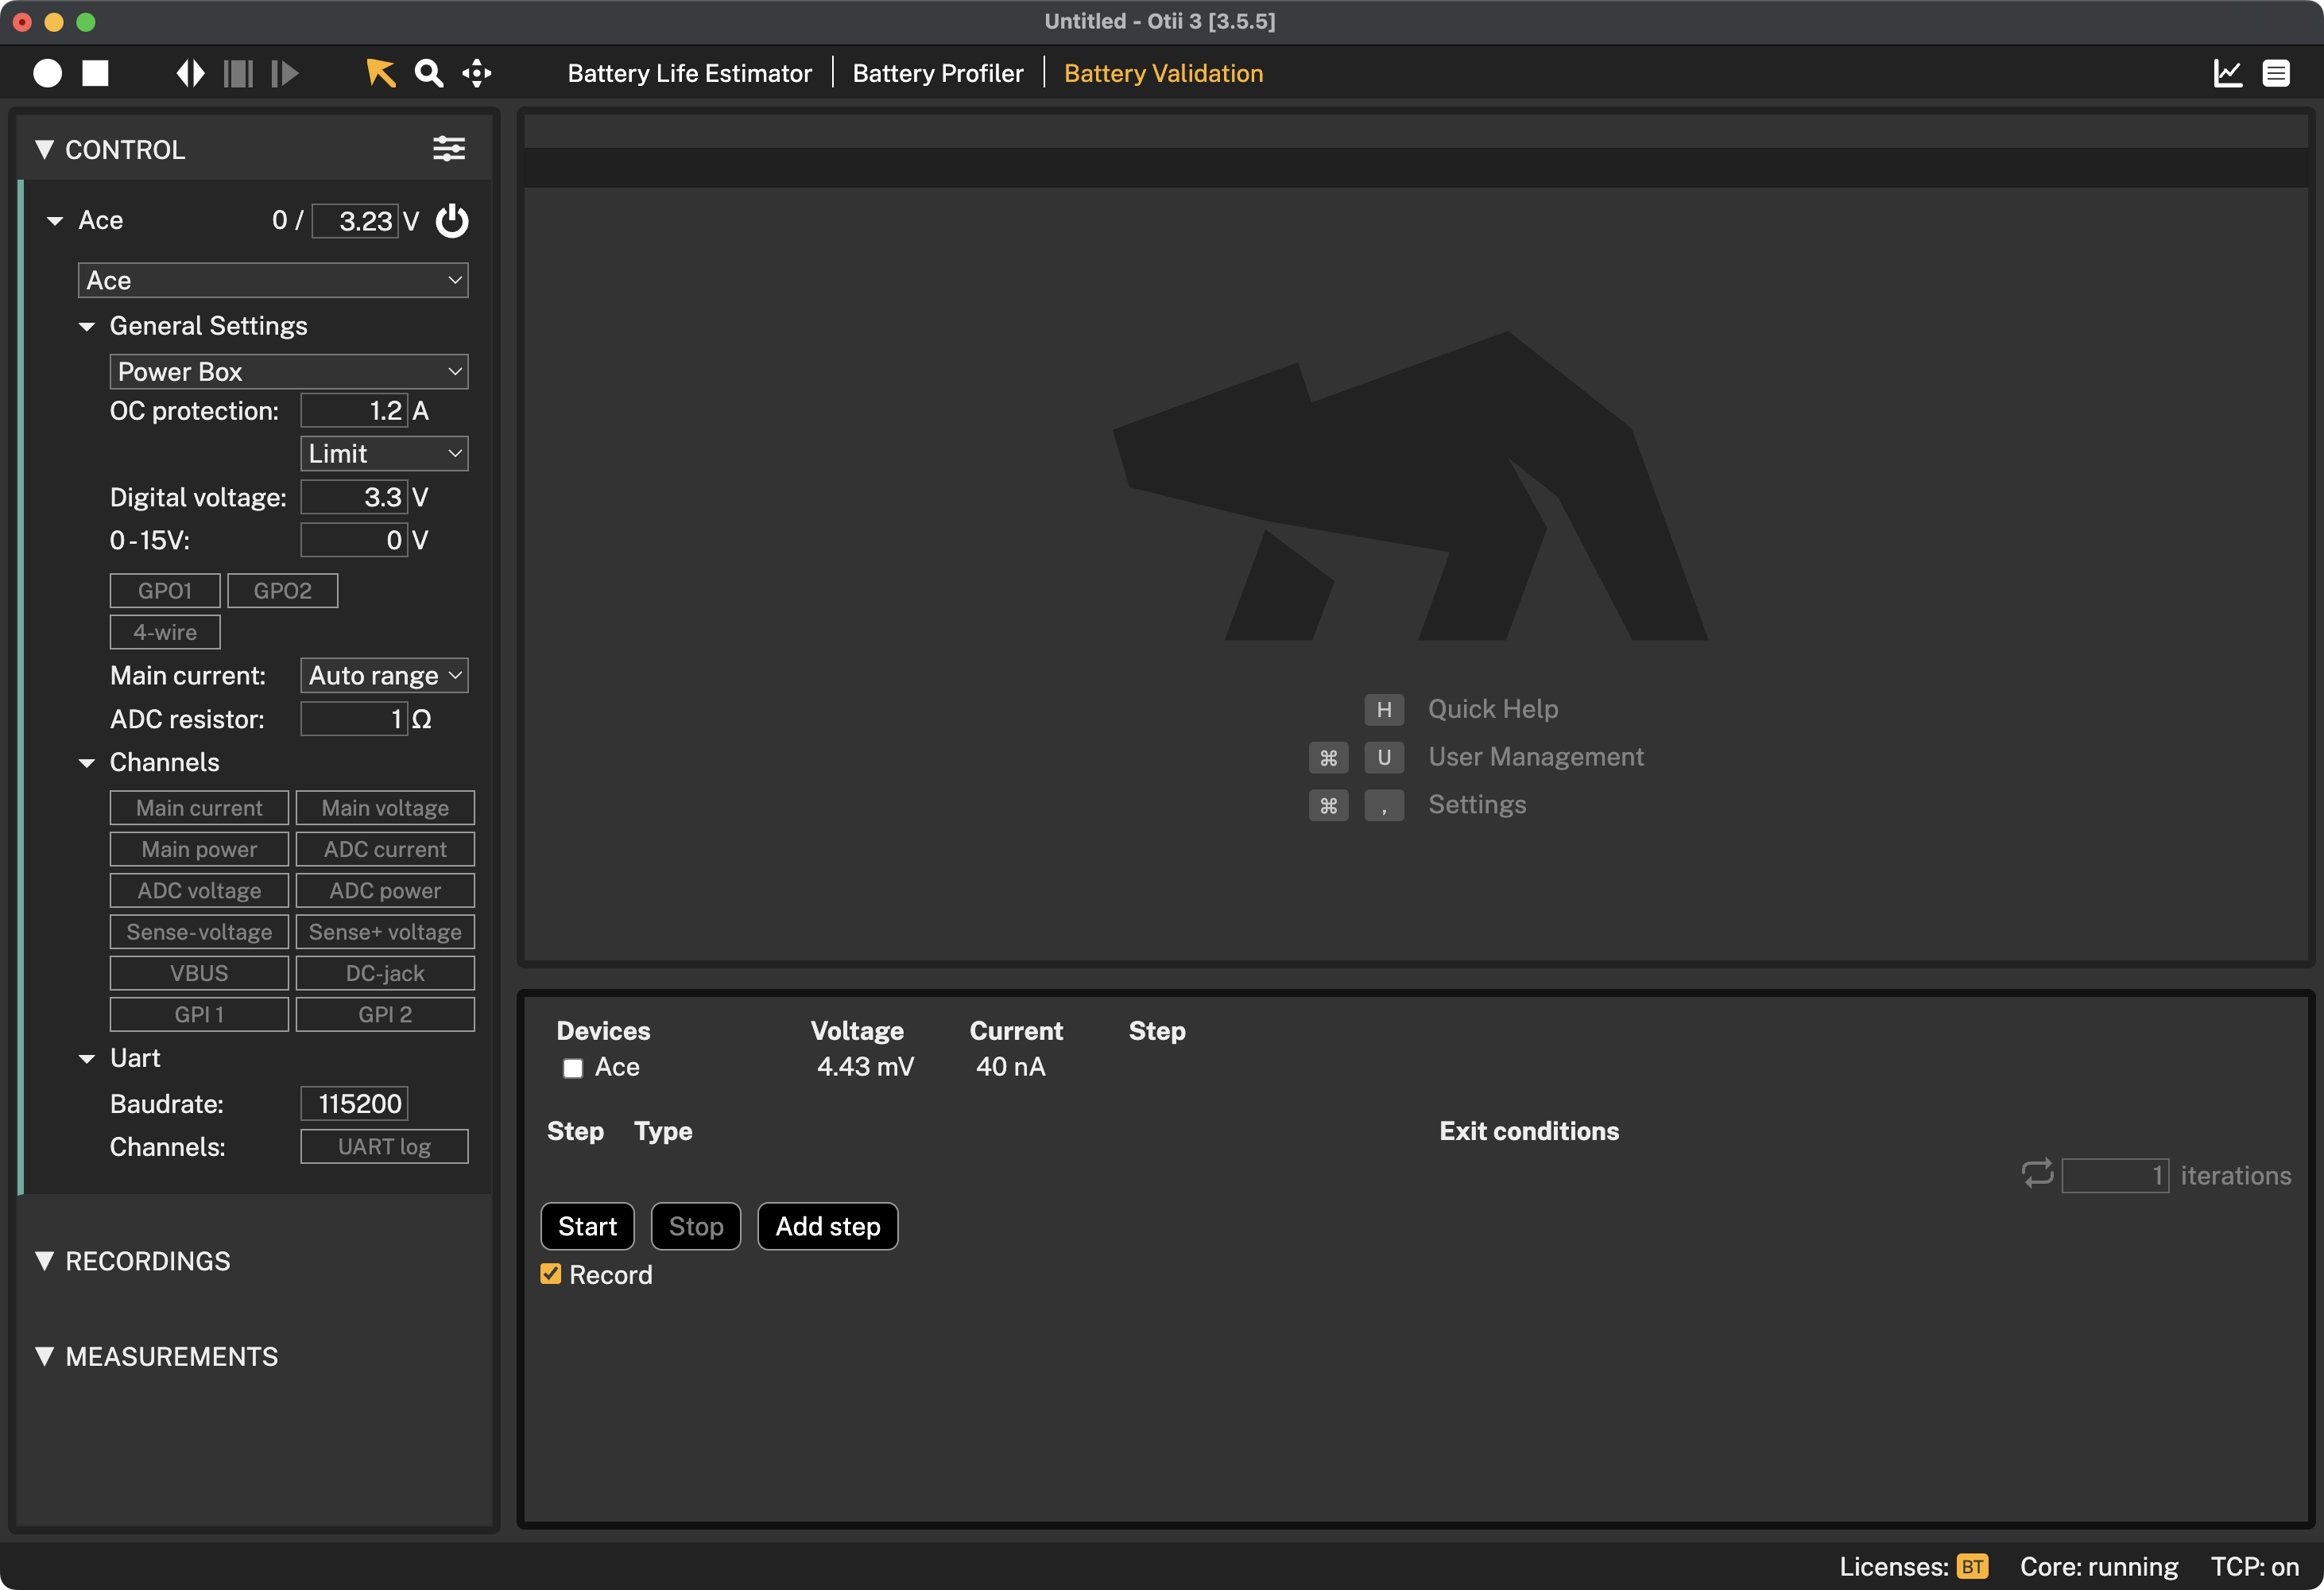Edit the ADC resistor value field
Image resolution: width=2324 pixels, height=1590 pixels.
click(x=354, y=719)
